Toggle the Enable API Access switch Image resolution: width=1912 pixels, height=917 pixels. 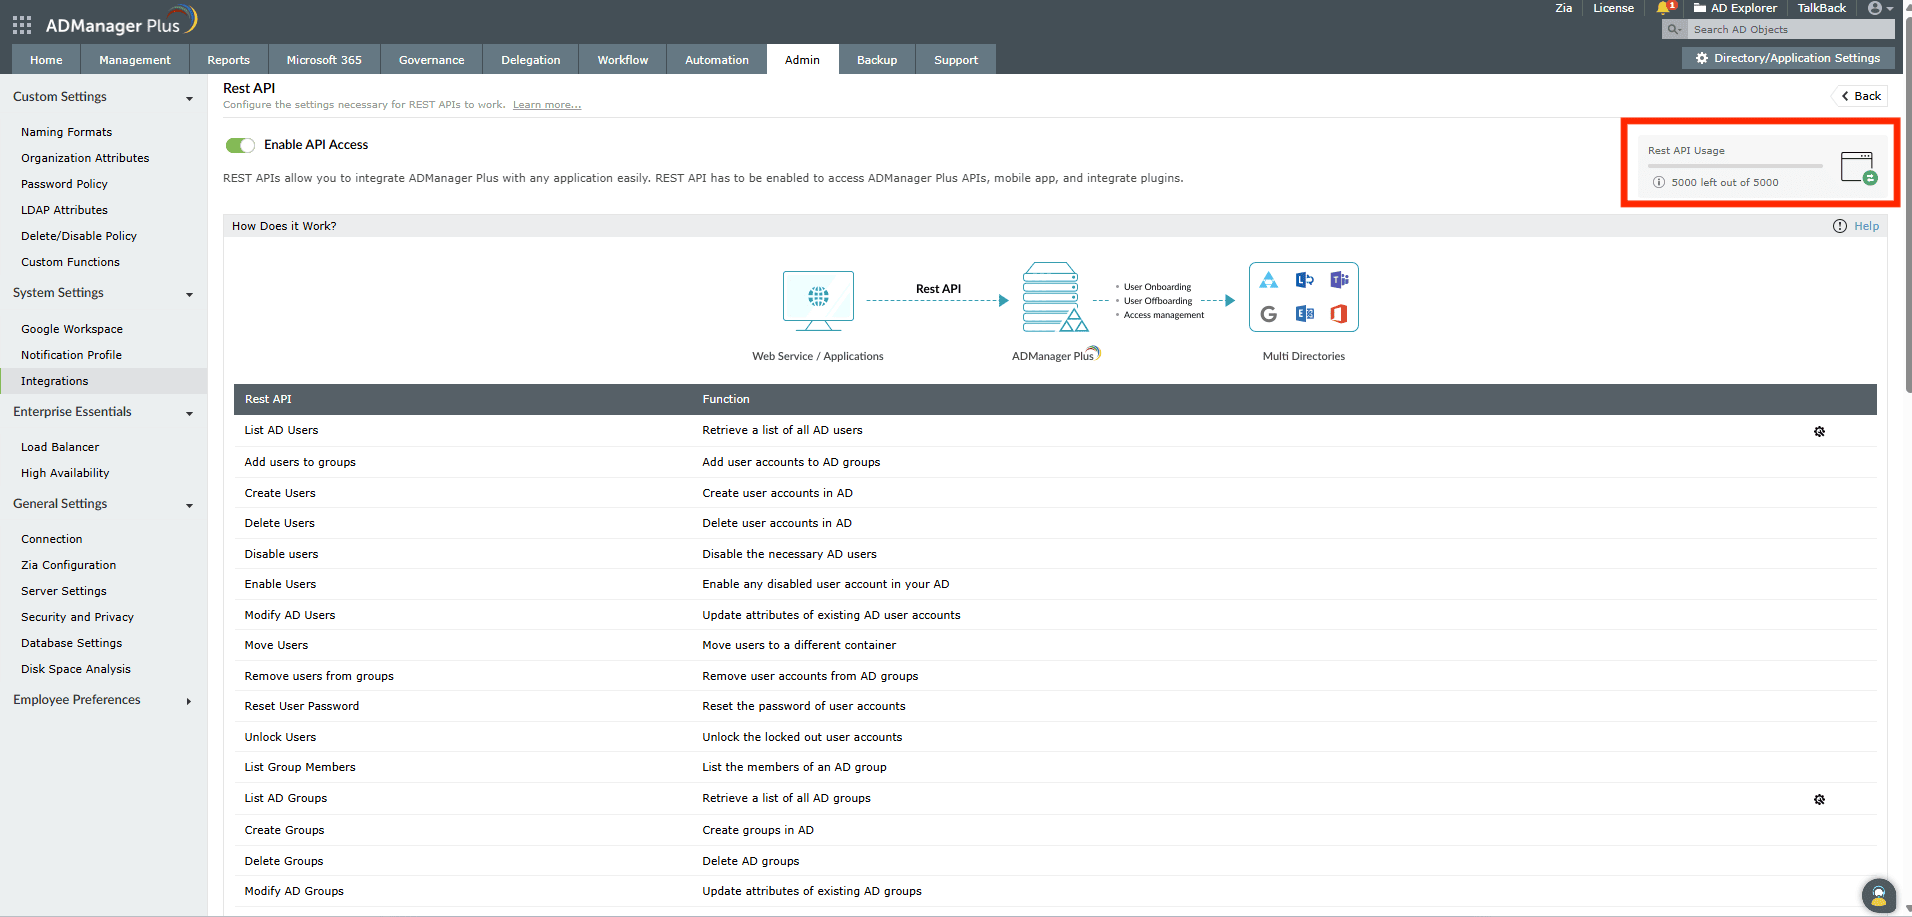[240, 145]
